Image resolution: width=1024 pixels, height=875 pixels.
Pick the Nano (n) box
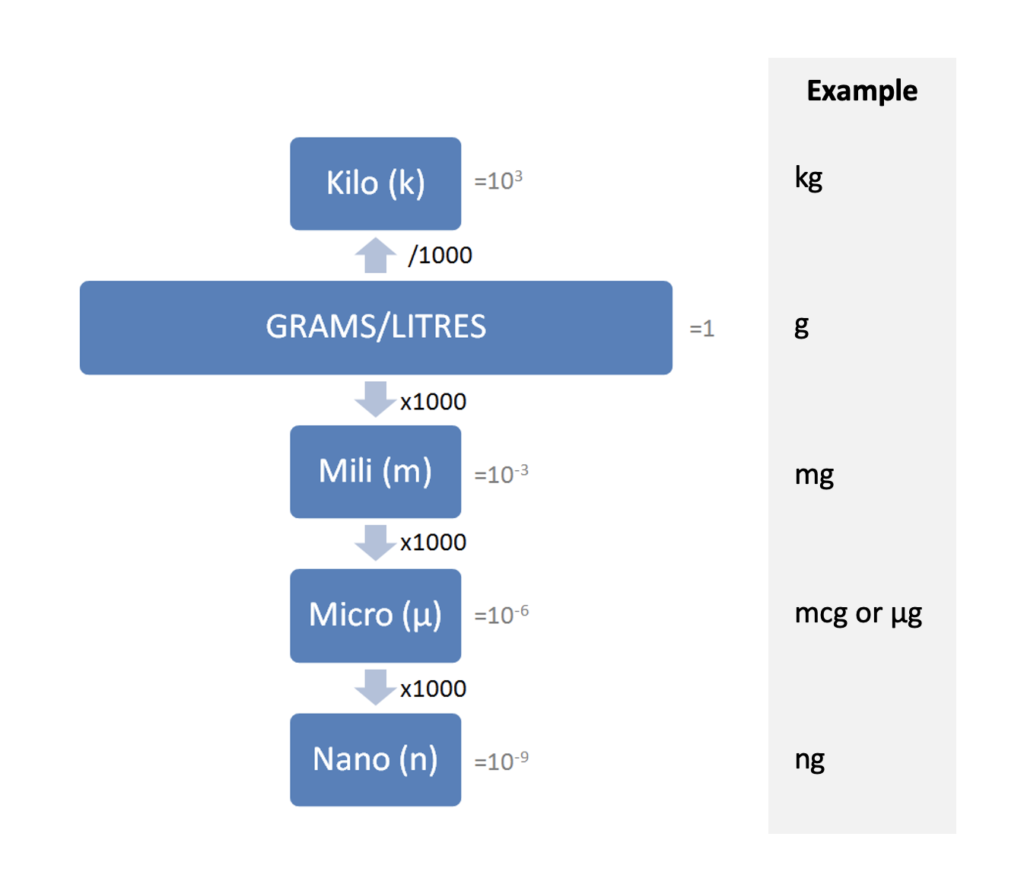tap(375, 760)
